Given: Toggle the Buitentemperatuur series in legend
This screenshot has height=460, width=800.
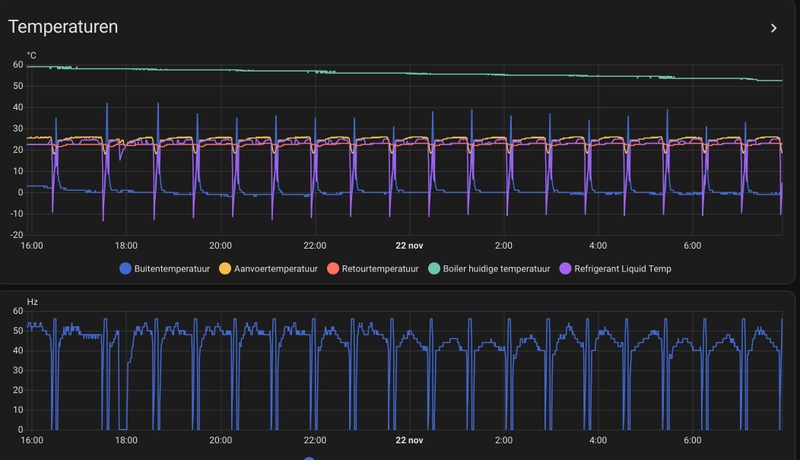Looking at the screenshot, I should tap(165, 269).
